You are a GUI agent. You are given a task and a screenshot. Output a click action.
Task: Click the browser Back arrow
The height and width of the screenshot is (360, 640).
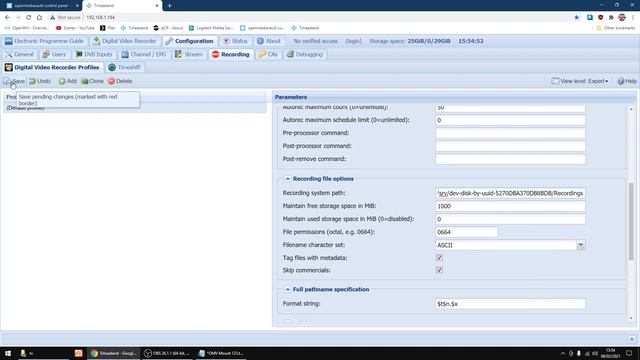(7, 18)
